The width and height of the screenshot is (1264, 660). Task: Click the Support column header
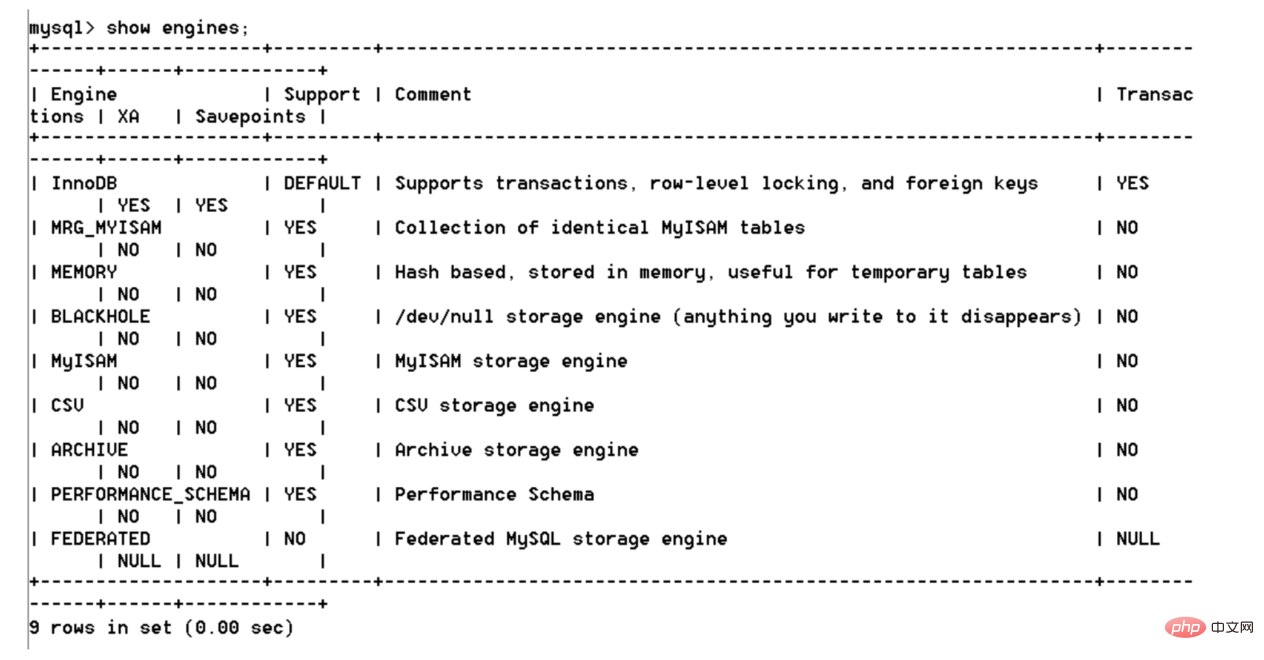click(322, 95)
